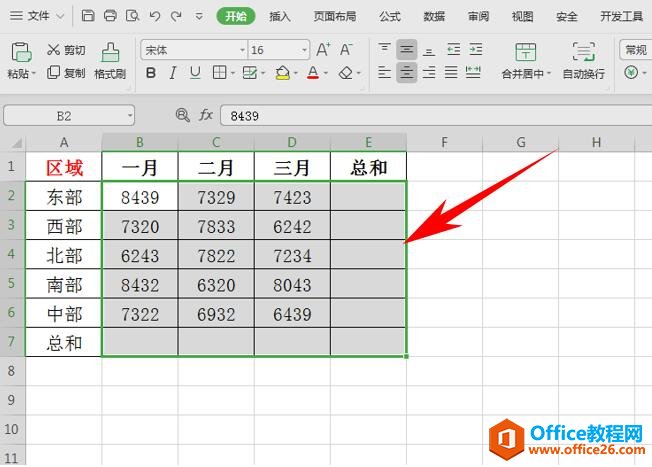The width and height of the screenshot is (652, 467).
Task: Click the eraser clear-format icon
Action: coord(346,73)
